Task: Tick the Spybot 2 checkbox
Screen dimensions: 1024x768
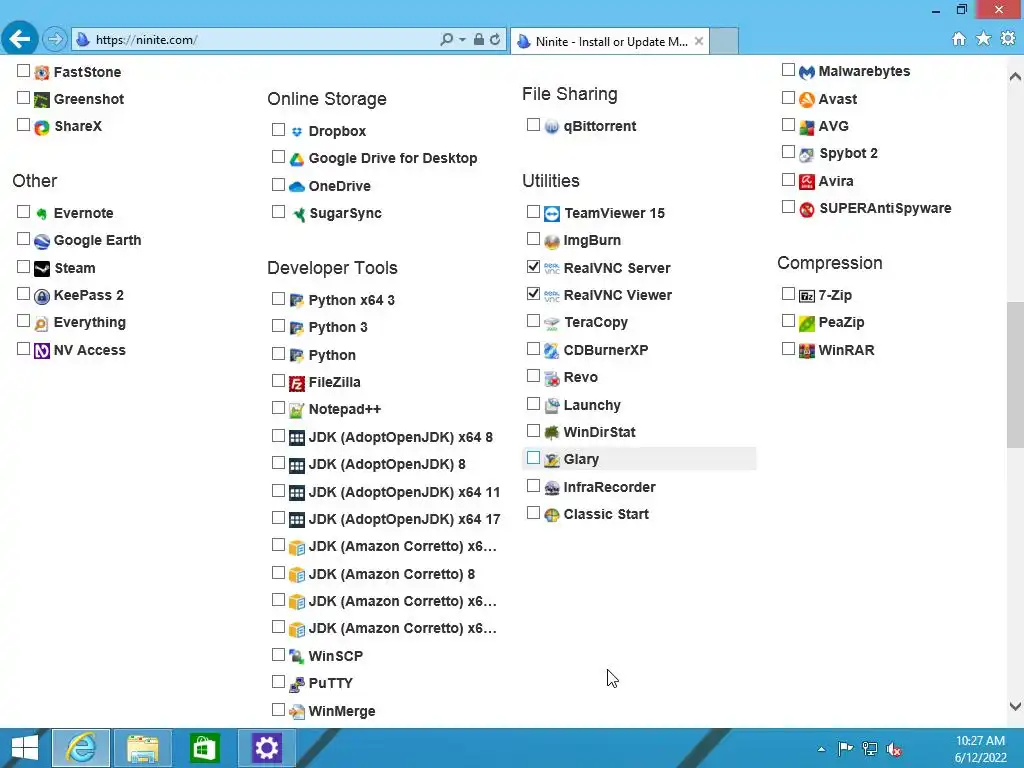Action: coord(788,152)
